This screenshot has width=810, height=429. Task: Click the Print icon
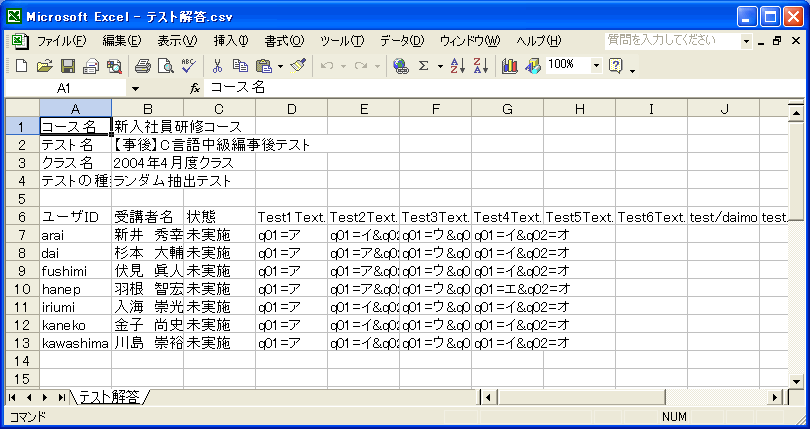[x=143, y=66]
